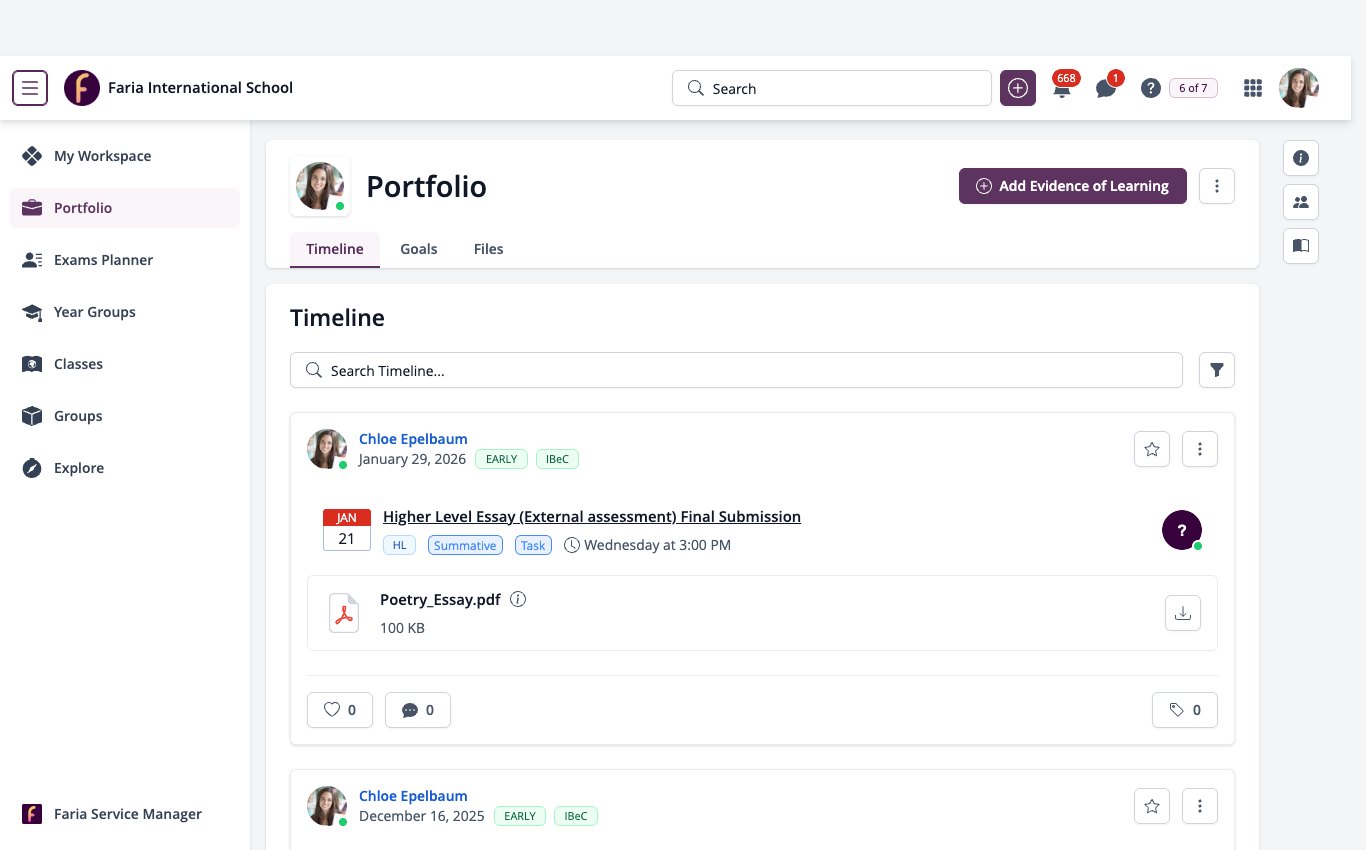Like the Higher Level Essay post
The height and width of the screenshot is (850, 1366).
pos(340,710)
